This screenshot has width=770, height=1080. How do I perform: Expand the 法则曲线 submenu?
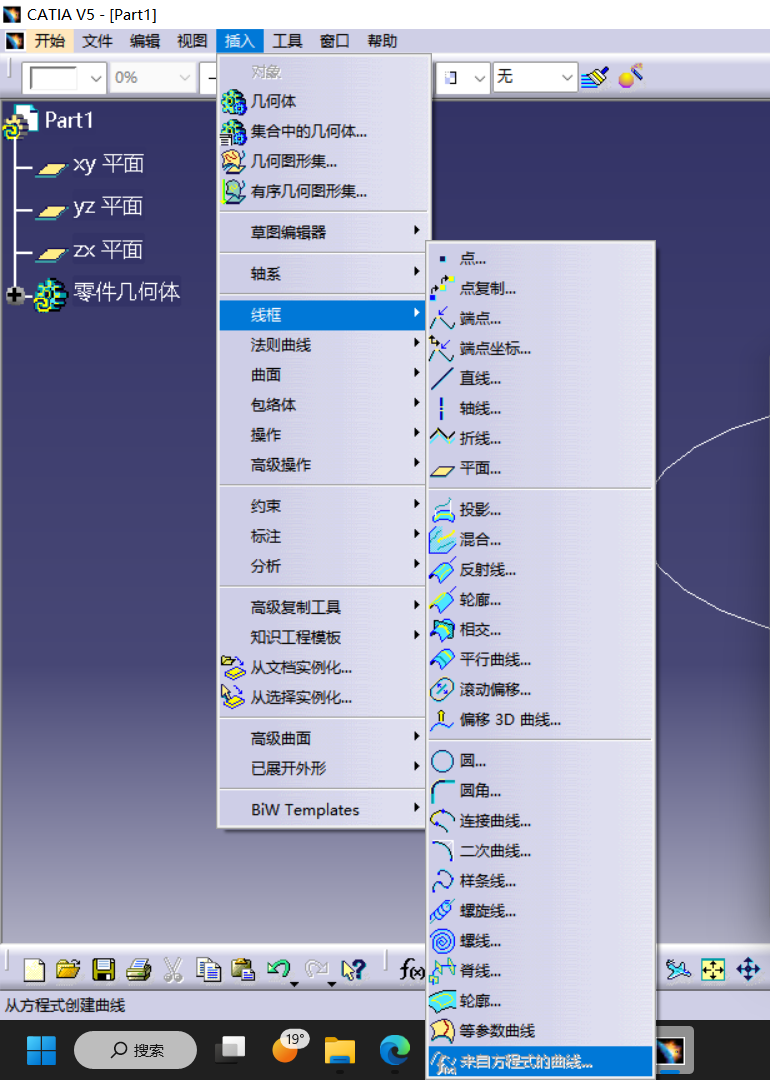(x=322, y=345)
